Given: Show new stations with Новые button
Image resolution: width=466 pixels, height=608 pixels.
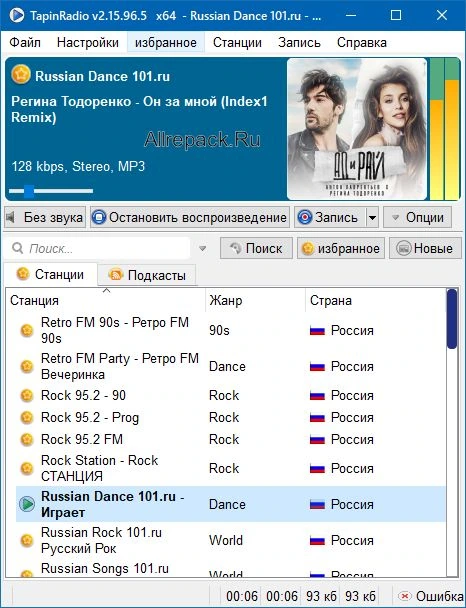Looking at the screenshot, I should [x=425, y=248].
